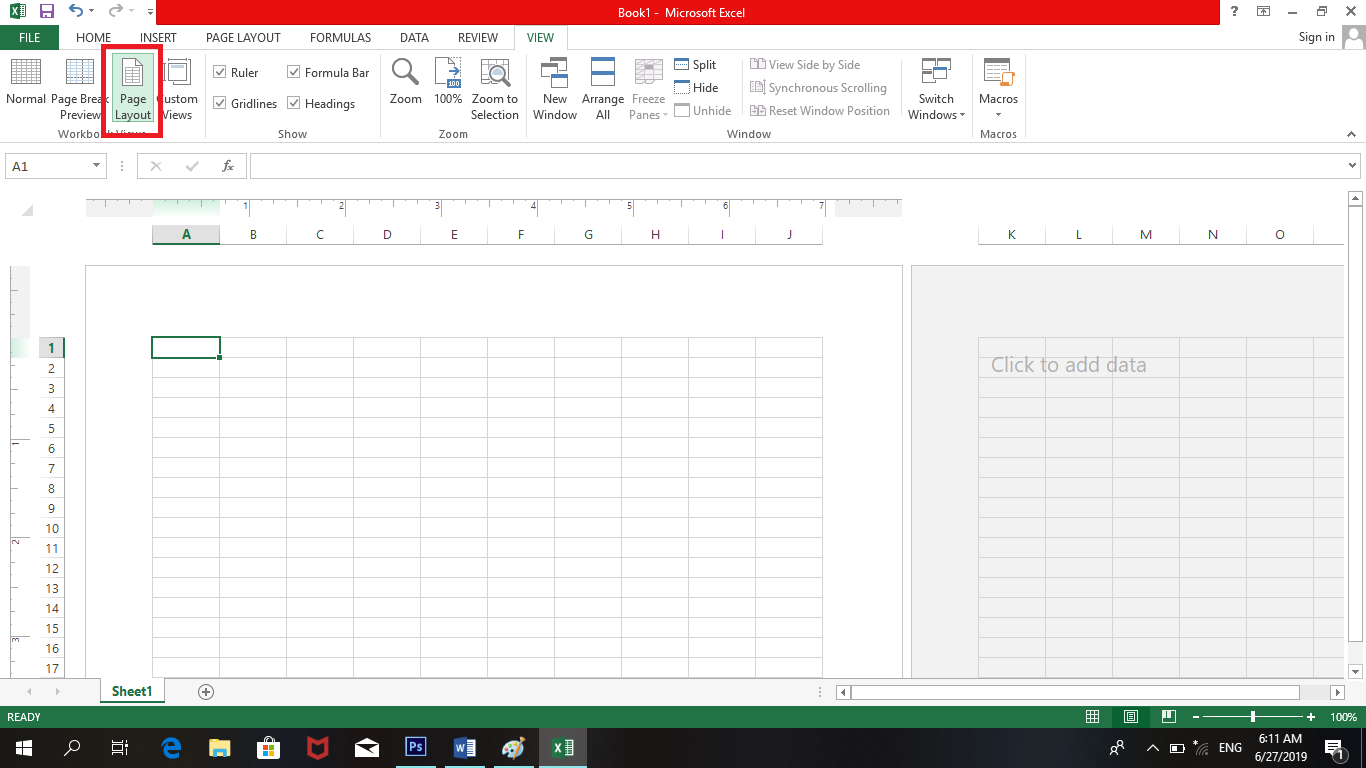Click the Sign in link
1366x768 pixels.
1316,36
